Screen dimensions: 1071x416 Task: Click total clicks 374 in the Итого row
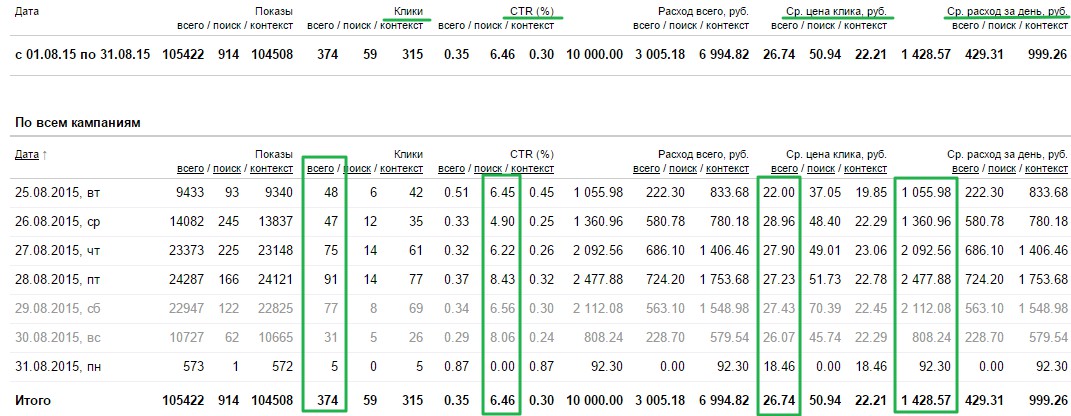tap(328, 400)
